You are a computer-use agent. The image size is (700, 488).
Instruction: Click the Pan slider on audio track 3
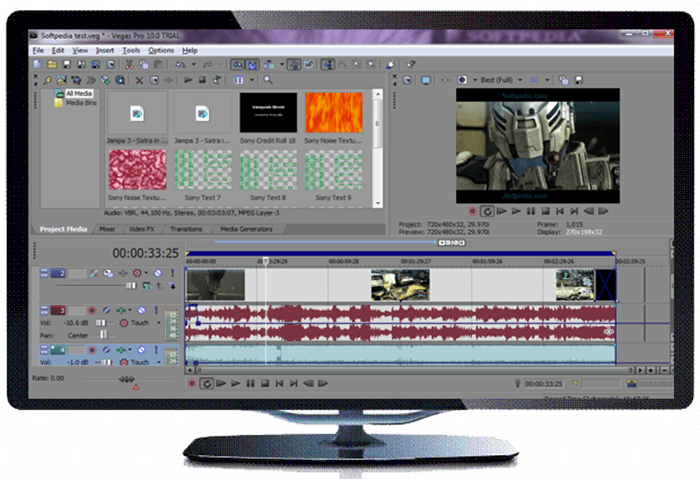click(104, 335)
